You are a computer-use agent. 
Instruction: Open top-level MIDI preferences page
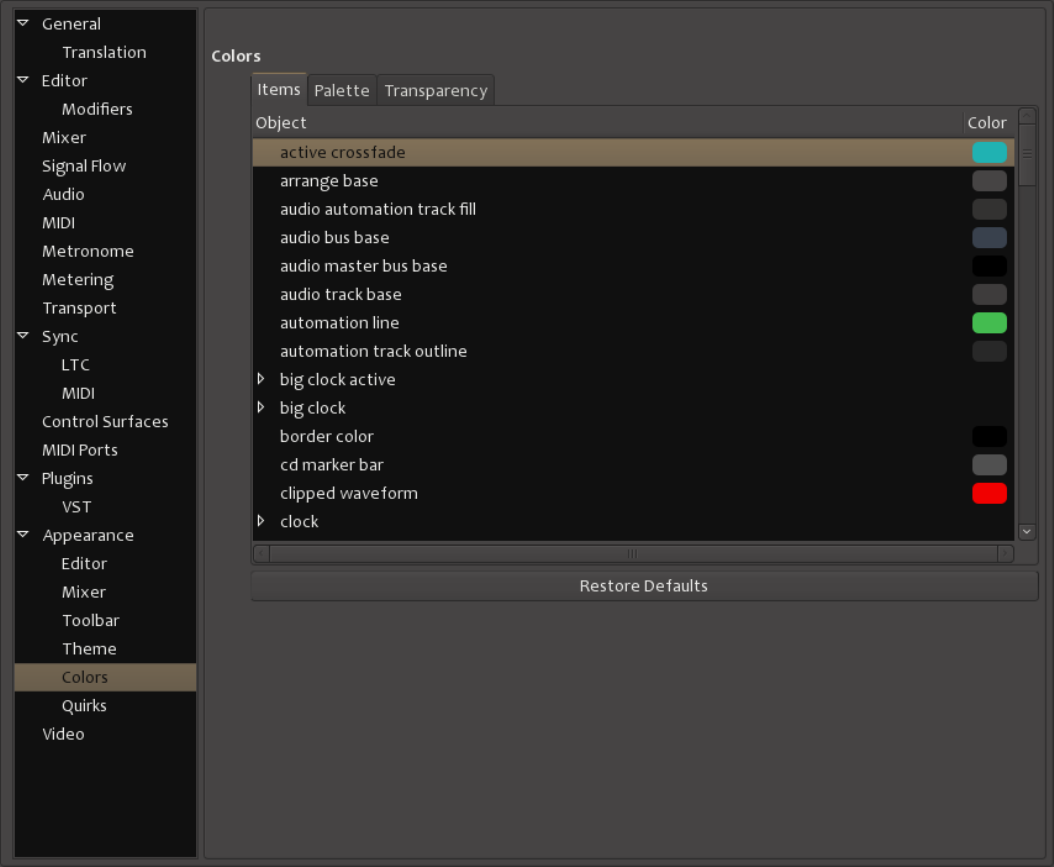(58, 222)
